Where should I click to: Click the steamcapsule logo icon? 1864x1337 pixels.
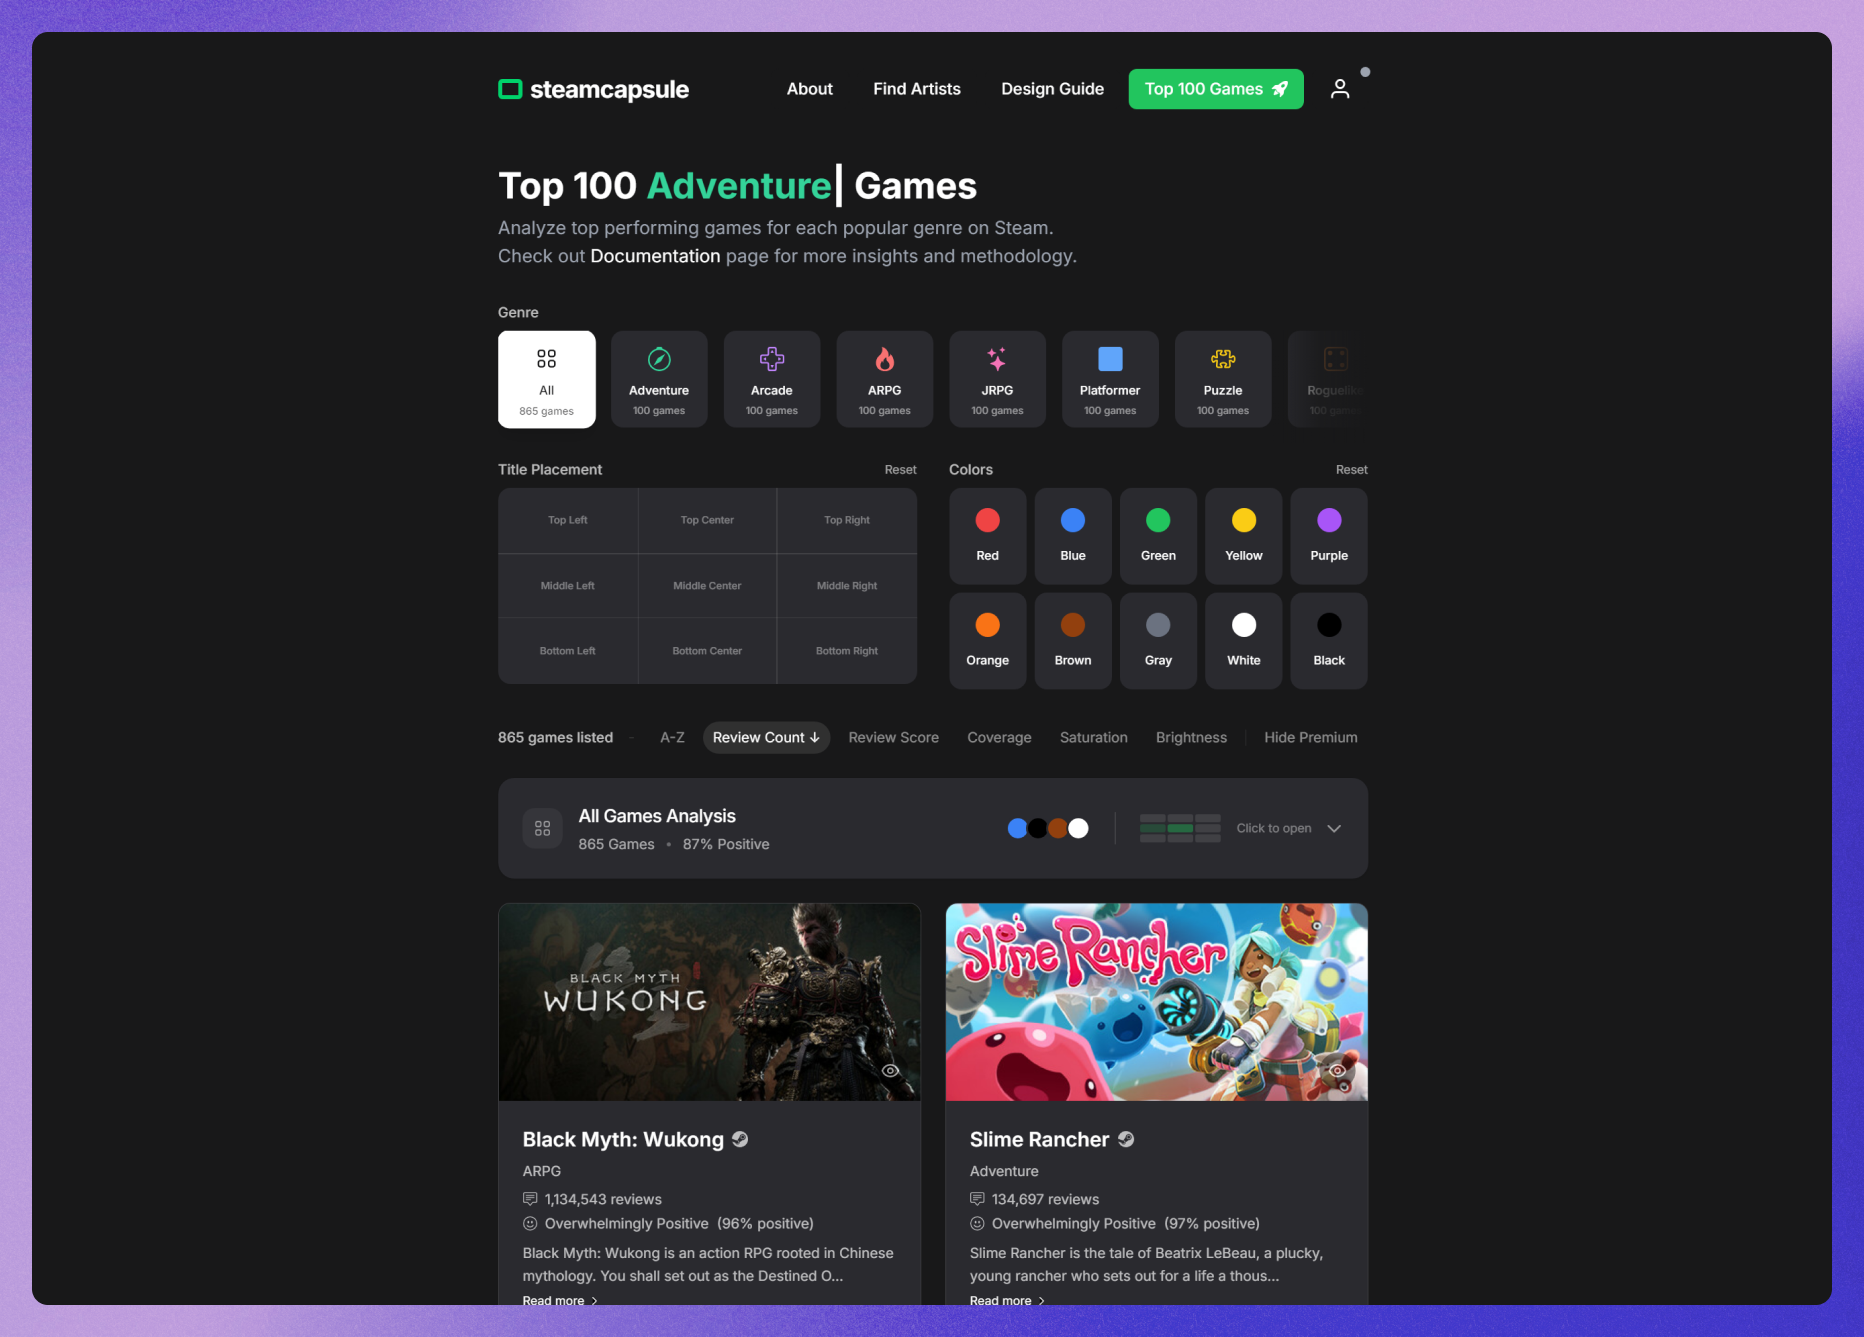coord(510,90)
